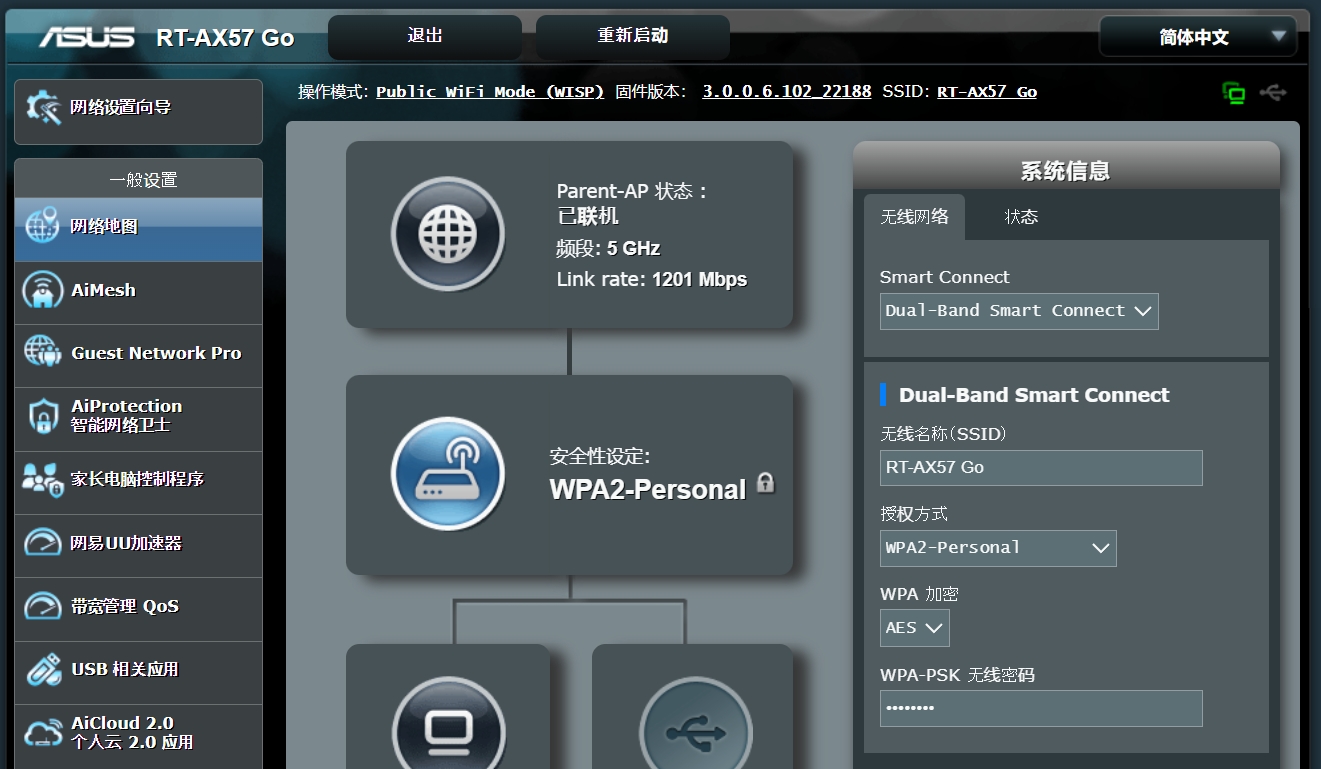The width and height of the screenshot is (1321, 769).
Task: Click the WPA-PSK password field
Action: (1041, 709)
